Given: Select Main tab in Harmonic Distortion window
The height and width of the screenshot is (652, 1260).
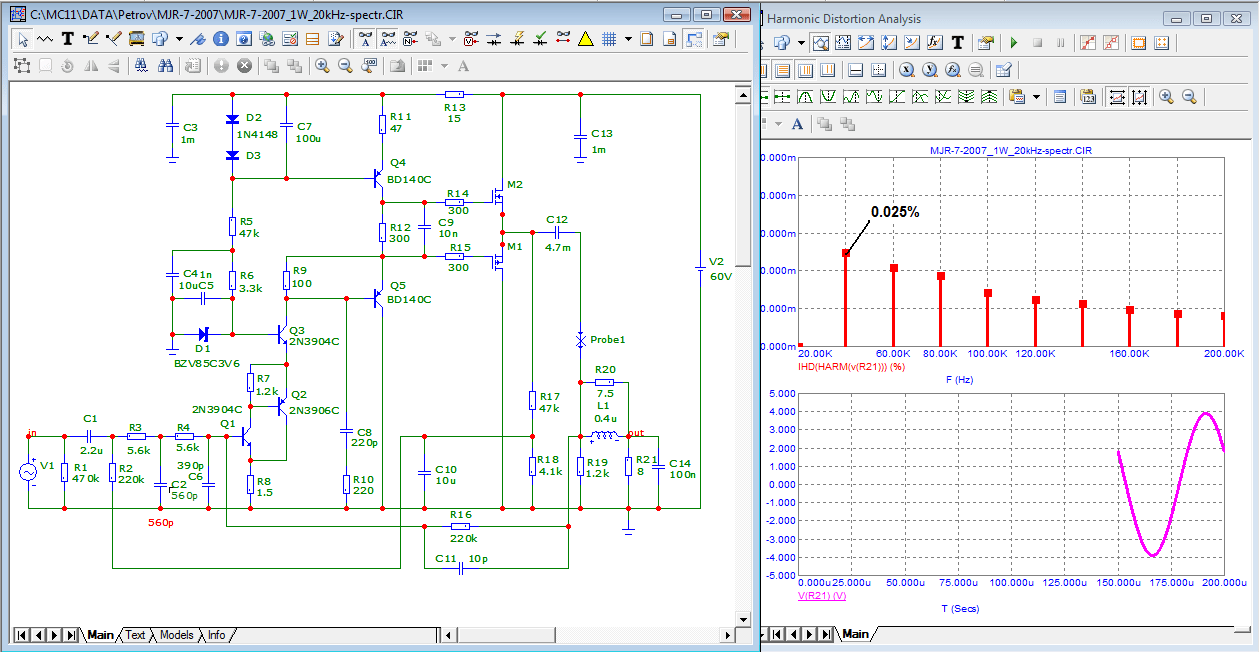Looking at the screenshot, I should pyautogui.click(x=855, y=634).
